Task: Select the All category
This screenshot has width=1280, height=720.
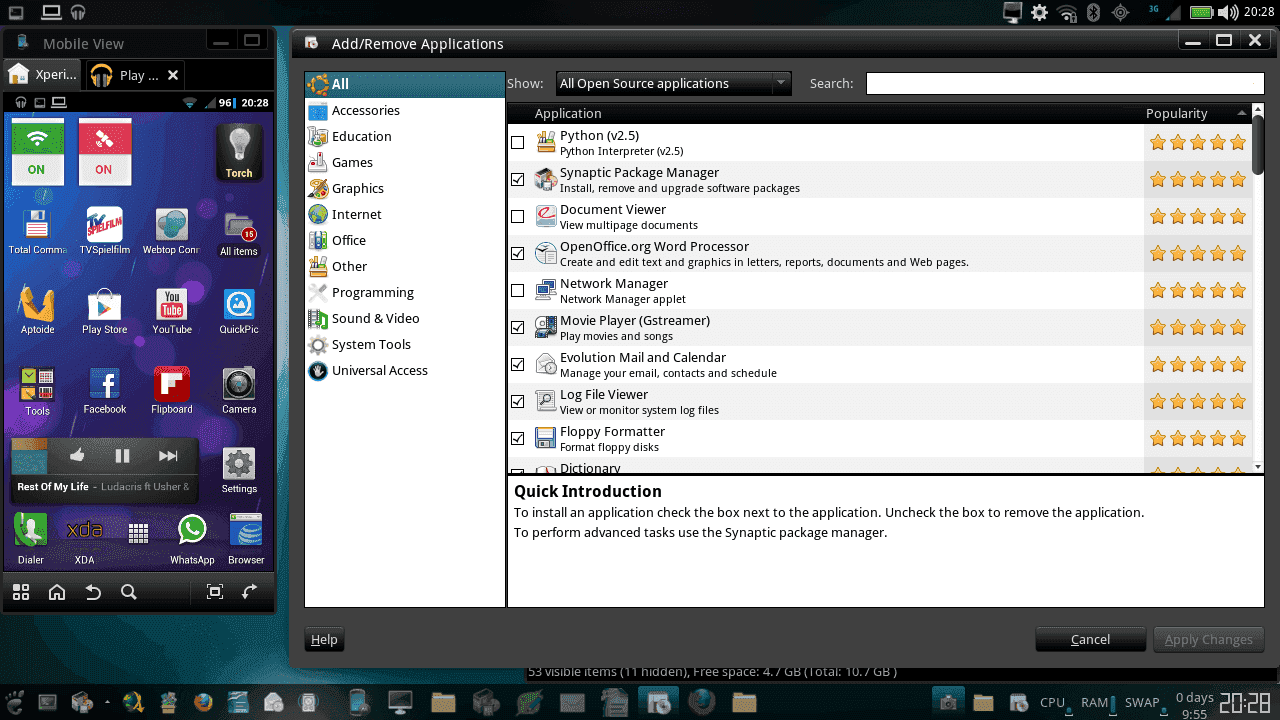Action: coord(405,84)
